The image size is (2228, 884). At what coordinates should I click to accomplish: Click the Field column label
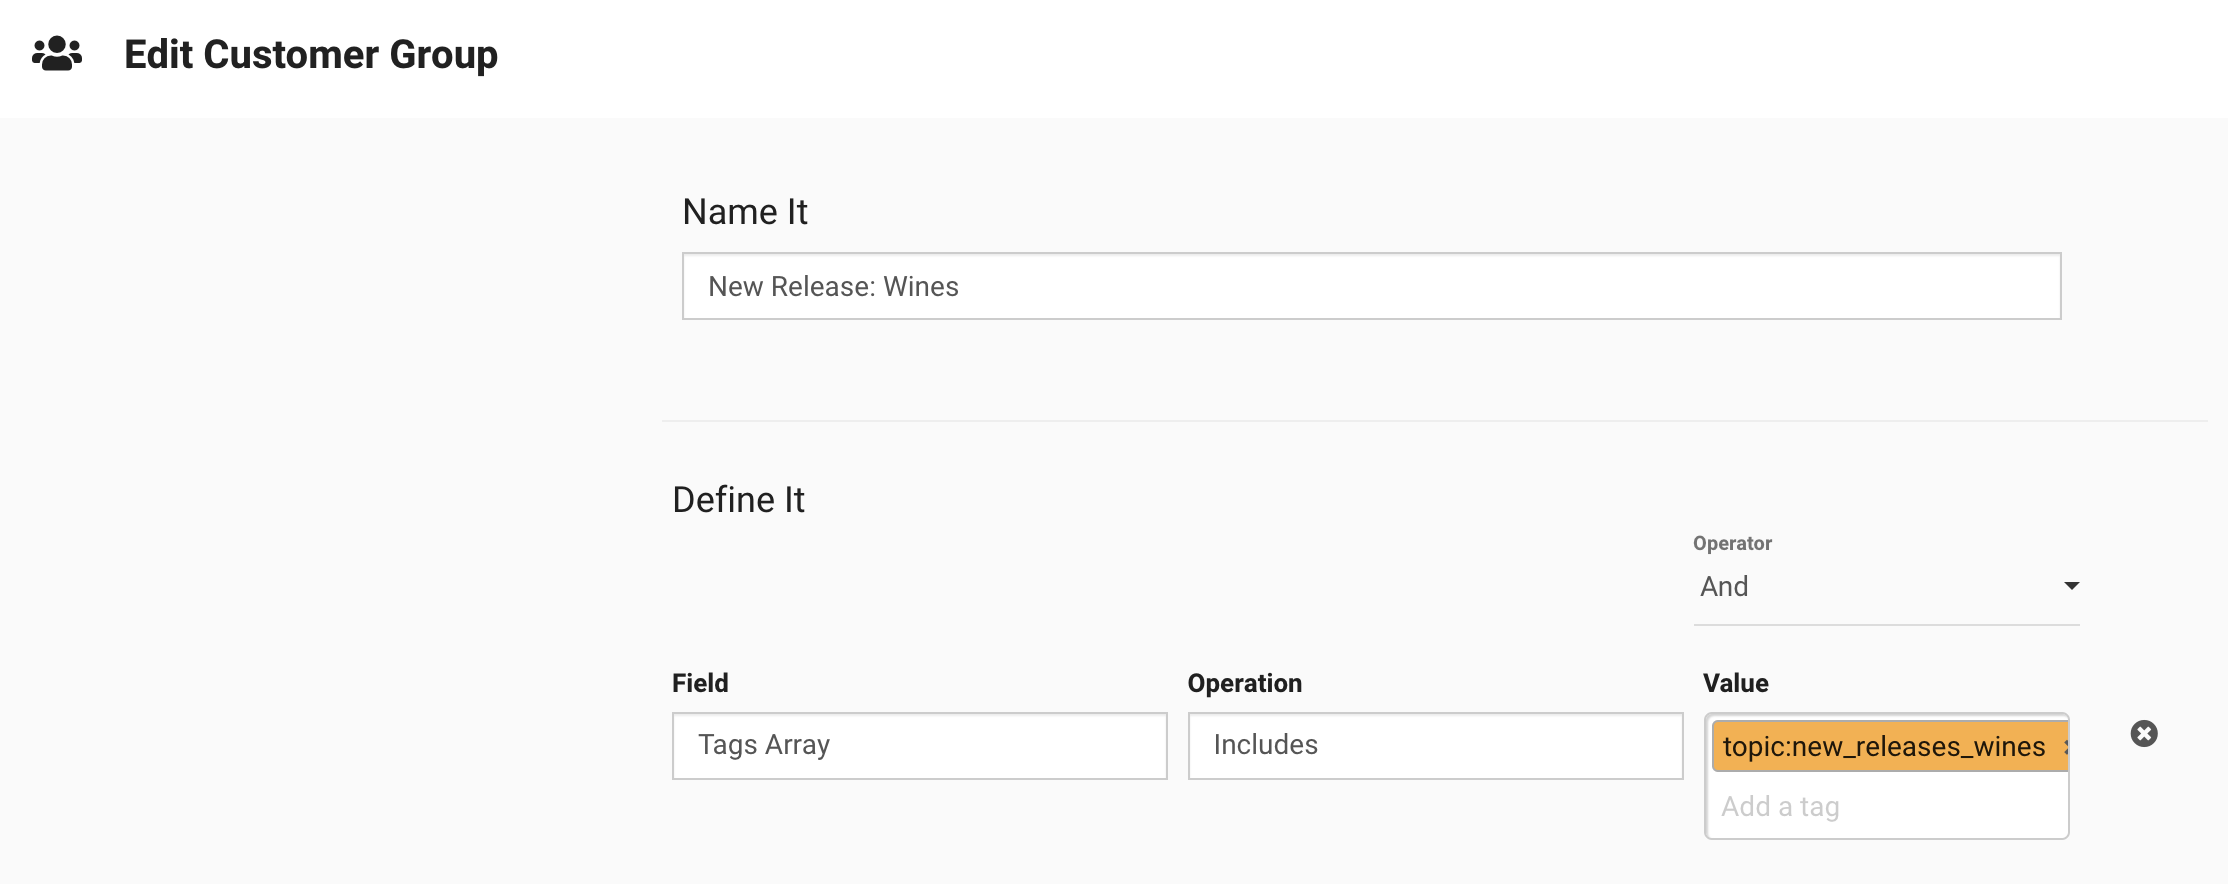tap(700, 683)
